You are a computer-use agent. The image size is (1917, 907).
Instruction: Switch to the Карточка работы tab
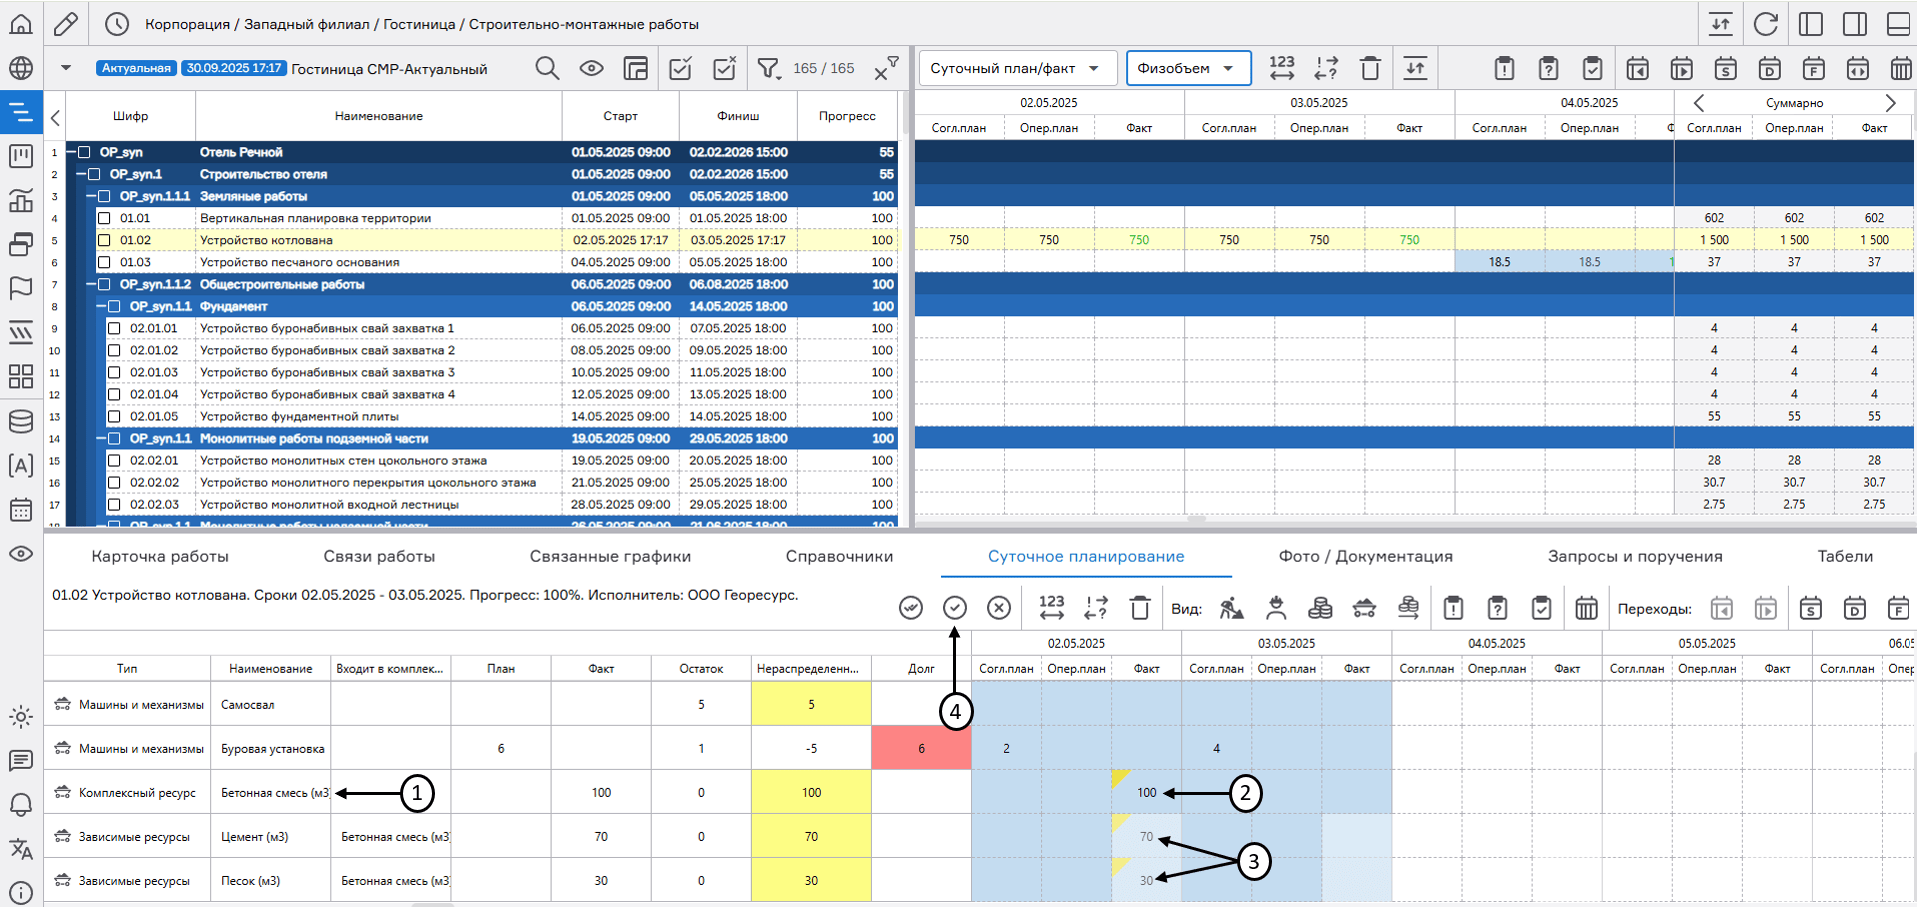160,556
